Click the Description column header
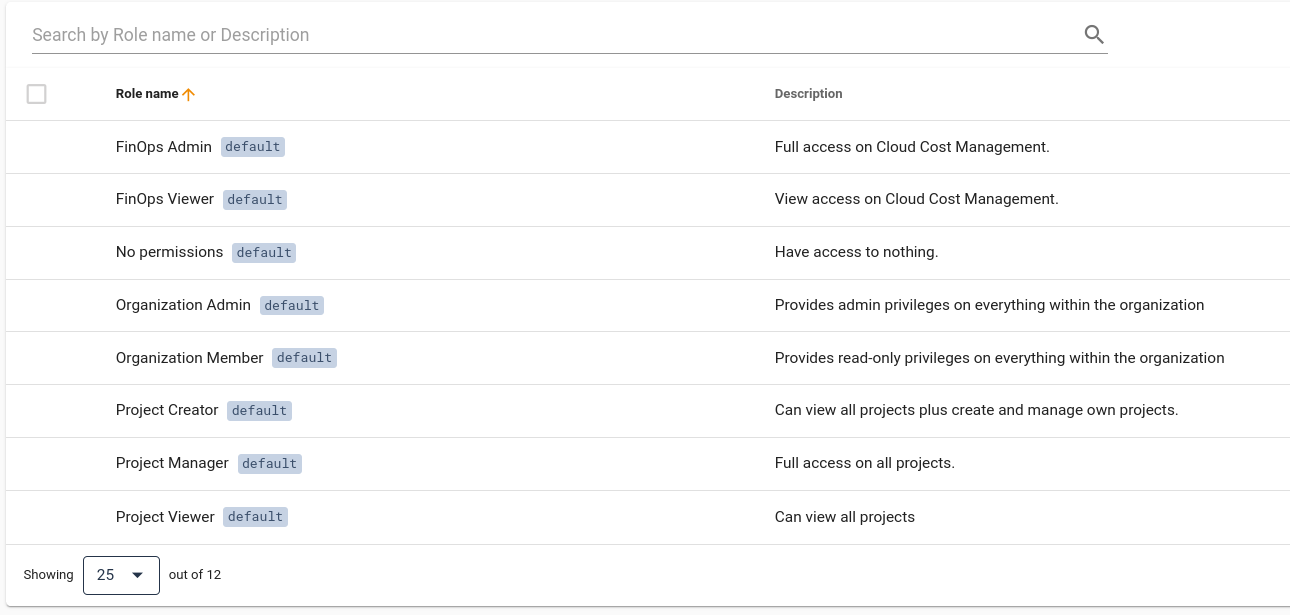Screen dimensions: 1290x615 point(808,94)
